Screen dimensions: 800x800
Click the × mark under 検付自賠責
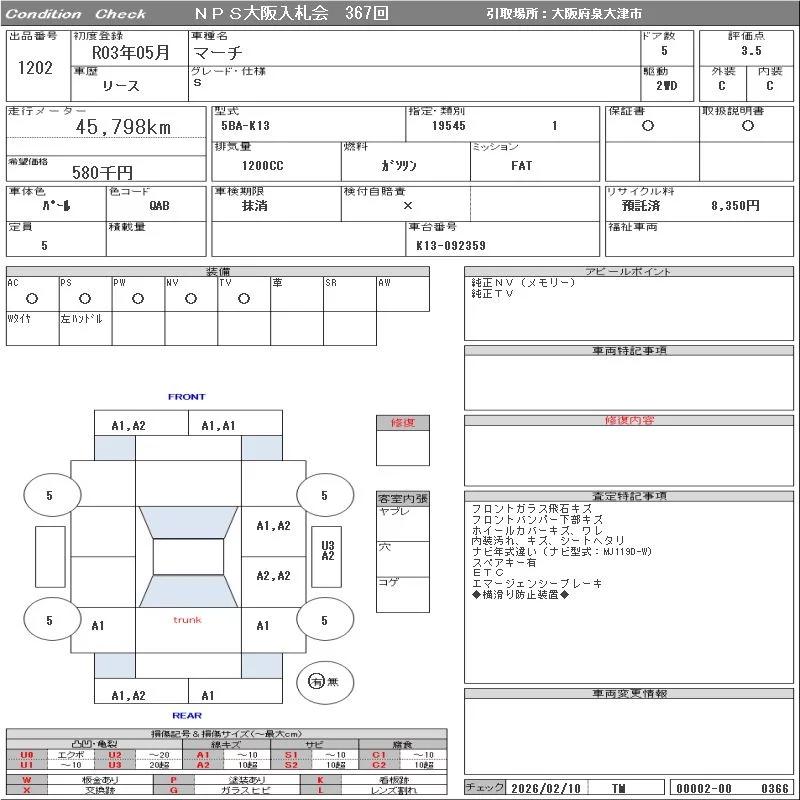click(x=407, y=205)
